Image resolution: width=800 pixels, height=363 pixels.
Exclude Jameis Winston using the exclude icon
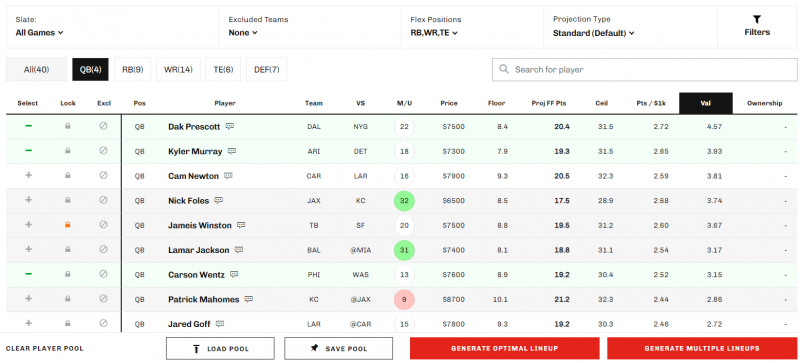104,225
